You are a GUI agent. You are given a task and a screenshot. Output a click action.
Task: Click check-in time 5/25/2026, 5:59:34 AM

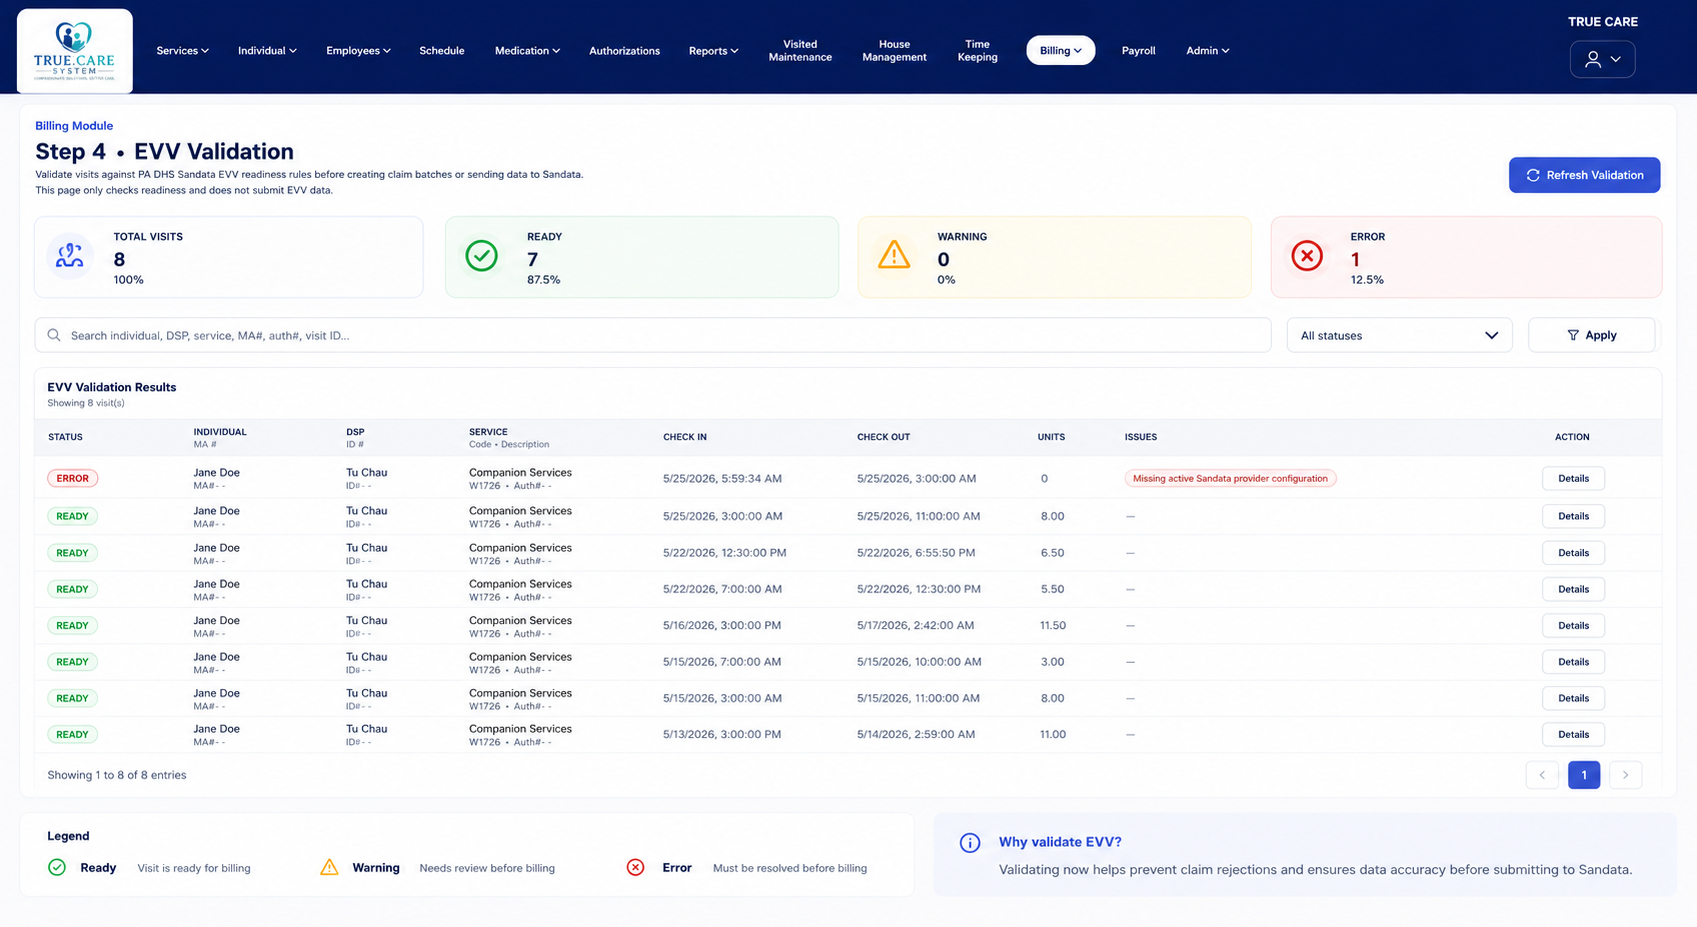tap(722, 479)
